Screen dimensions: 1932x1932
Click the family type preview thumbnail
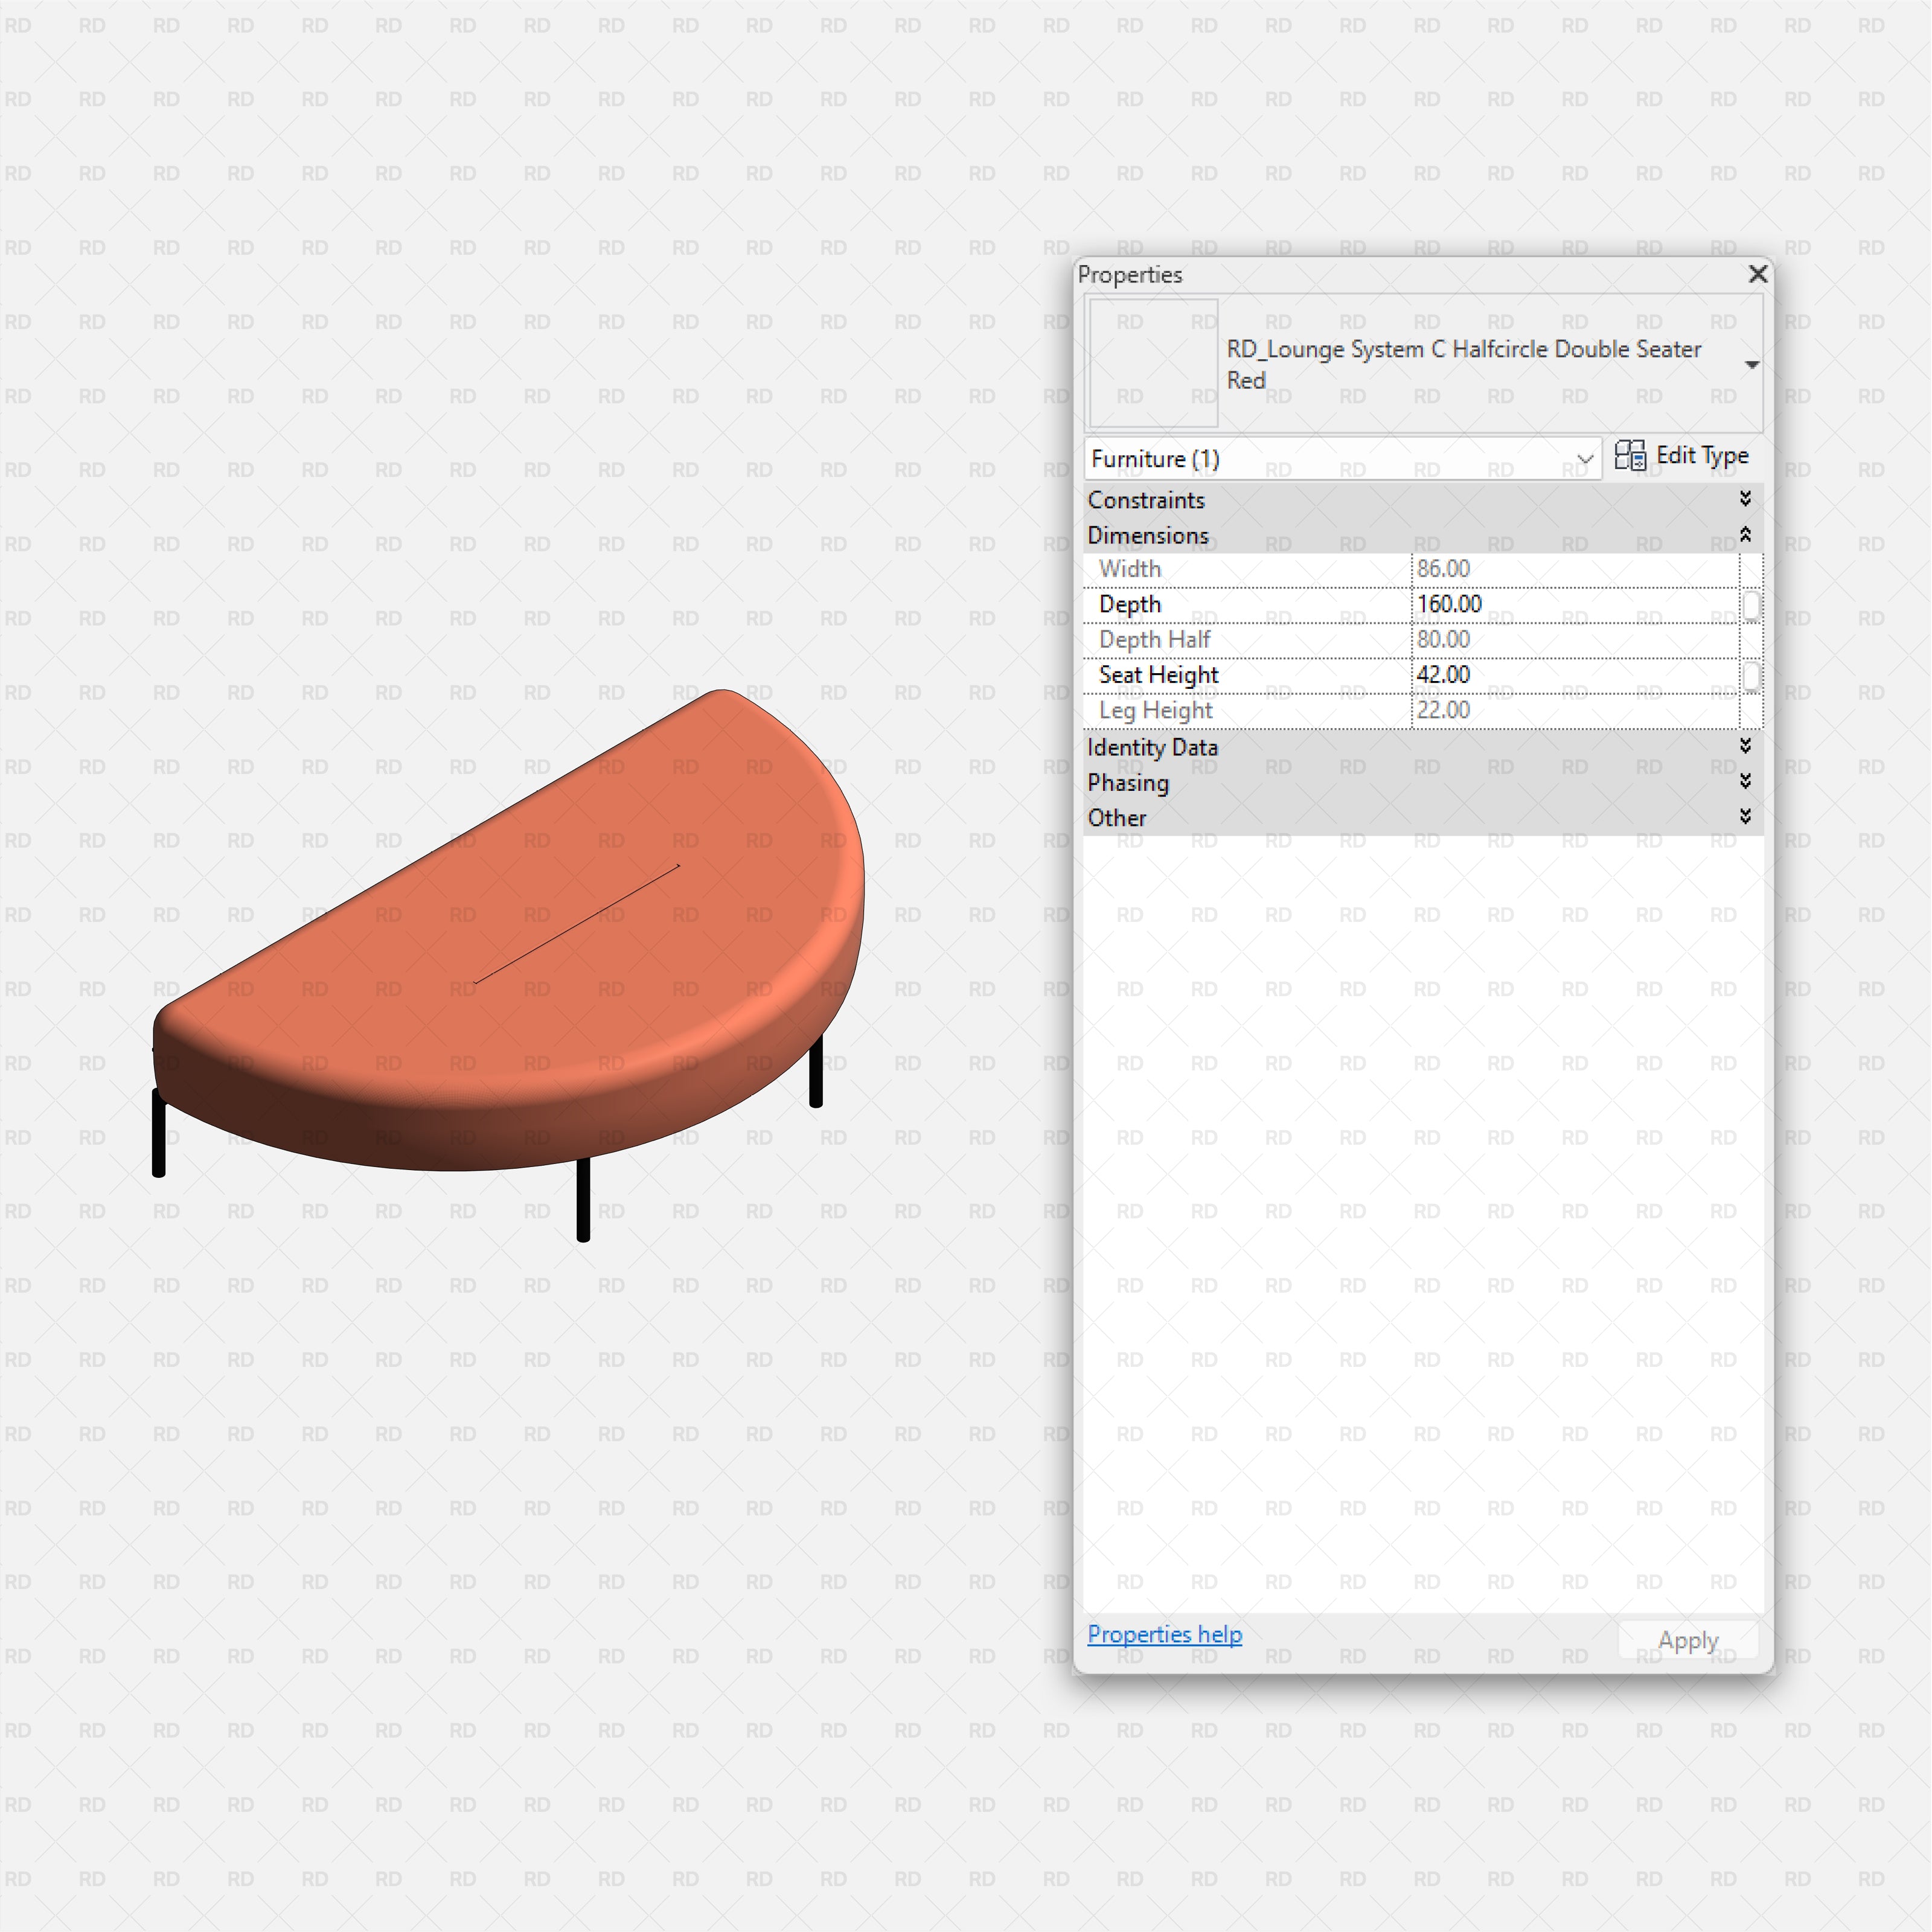pos(1152,363)
